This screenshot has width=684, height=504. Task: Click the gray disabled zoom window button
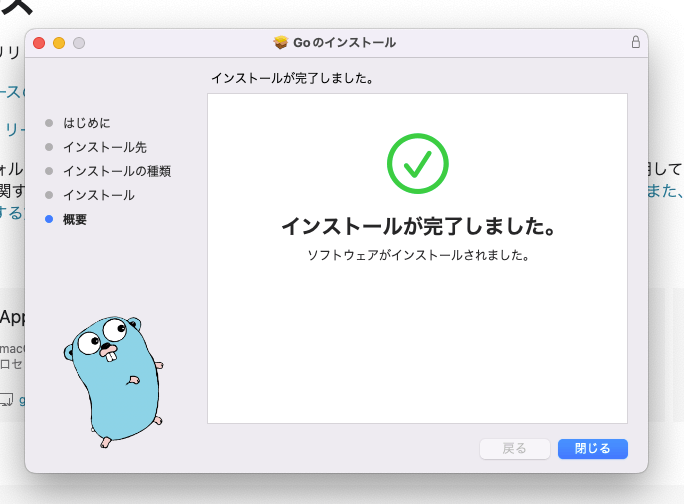pos(79,43)
